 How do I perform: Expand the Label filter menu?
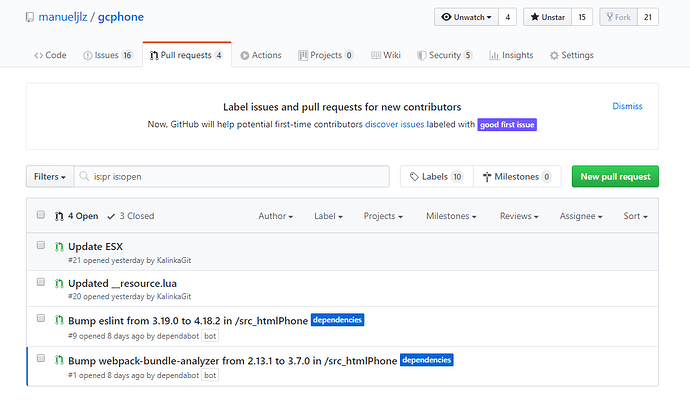328,216
